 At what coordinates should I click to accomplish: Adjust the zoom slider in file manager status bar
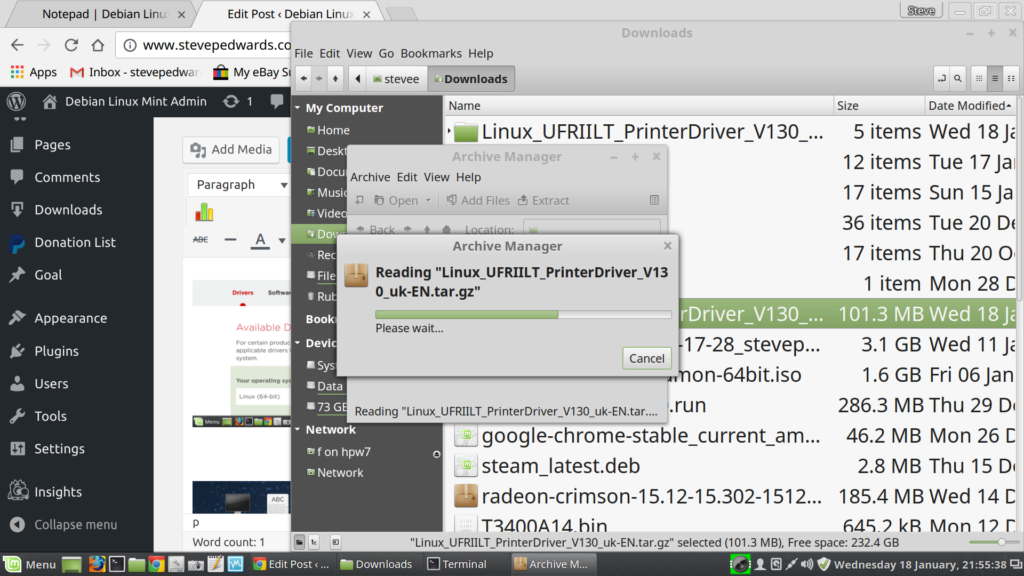pos(975,541)
